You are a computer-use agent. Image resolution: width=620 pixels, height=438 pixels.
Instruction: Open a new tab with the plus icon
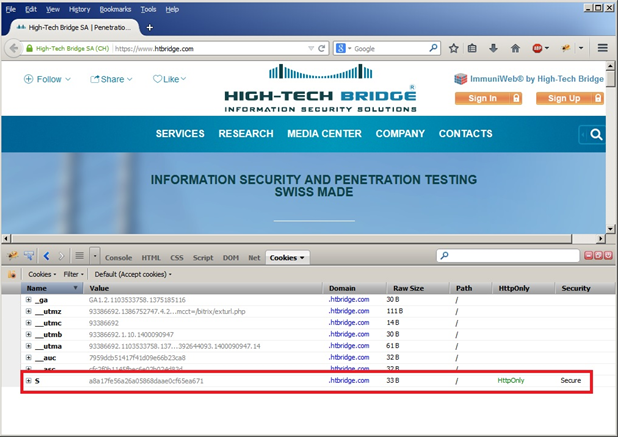click(x=149, y=27)
